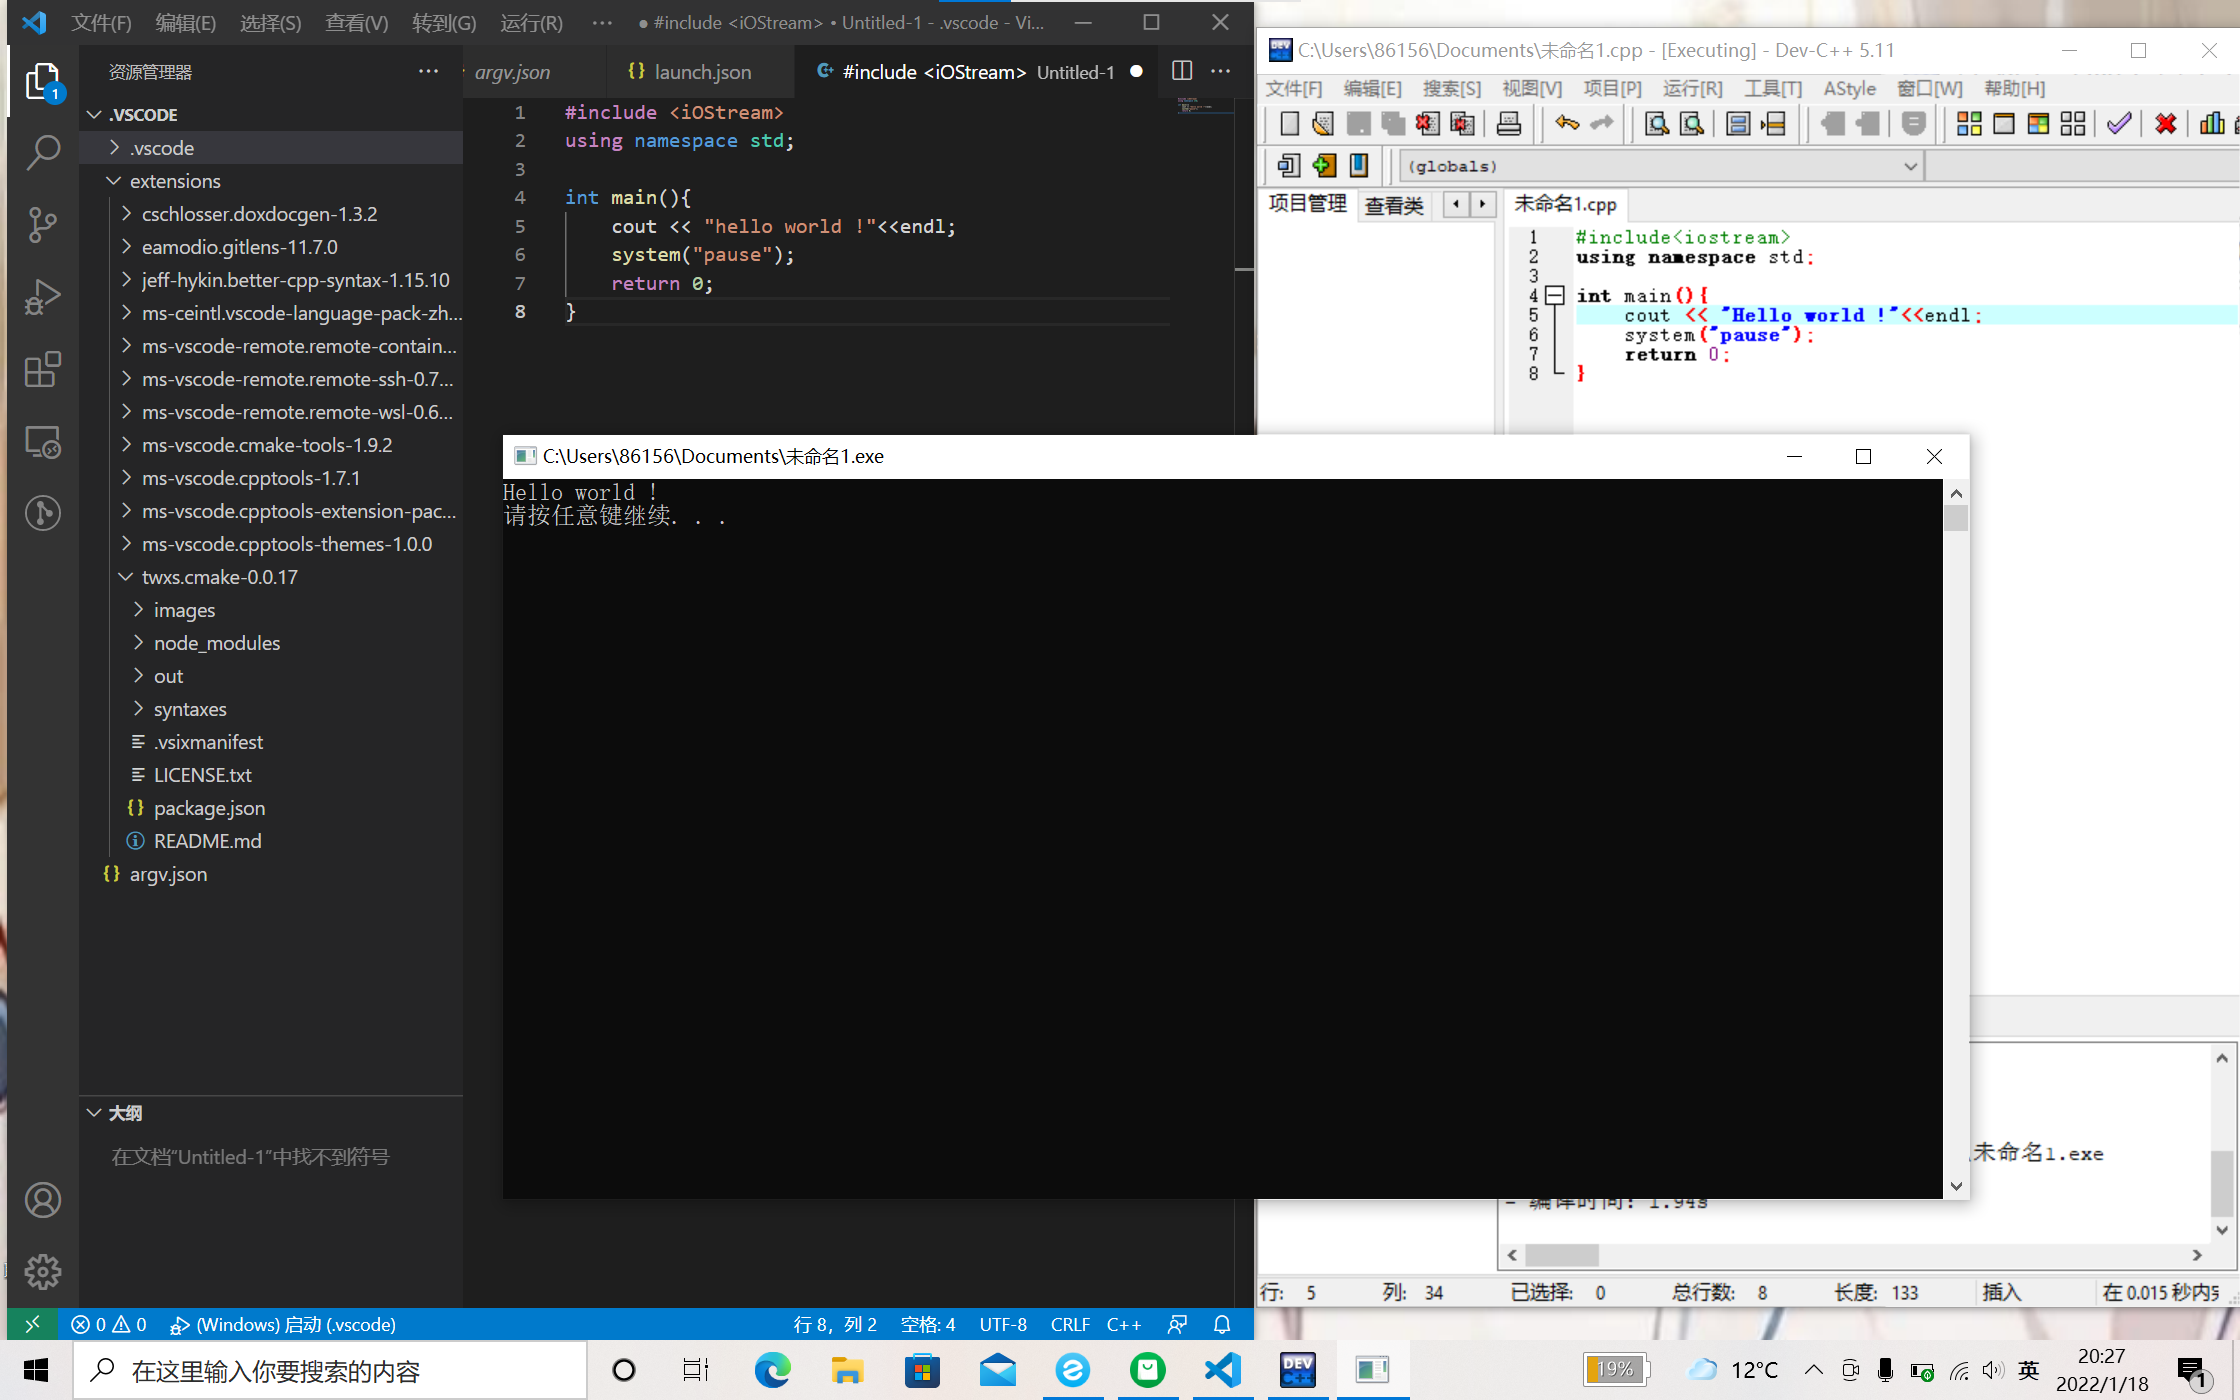Toggle code fold box at line 4
This screenshot has width=2240, height=1400.
point(1555,295)
